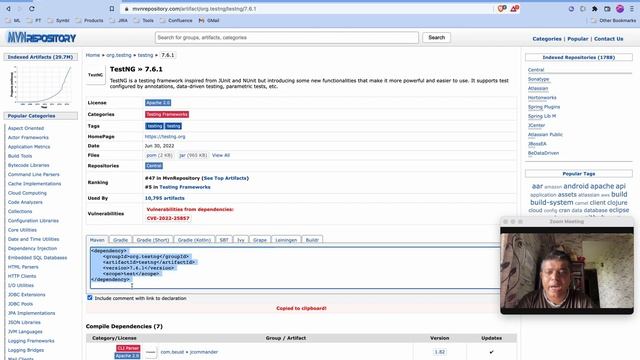The width and height of the screenshot is (640, 360).
Task: Open the Brave Rewards triangle icon
Action: [x=515, y=9]
